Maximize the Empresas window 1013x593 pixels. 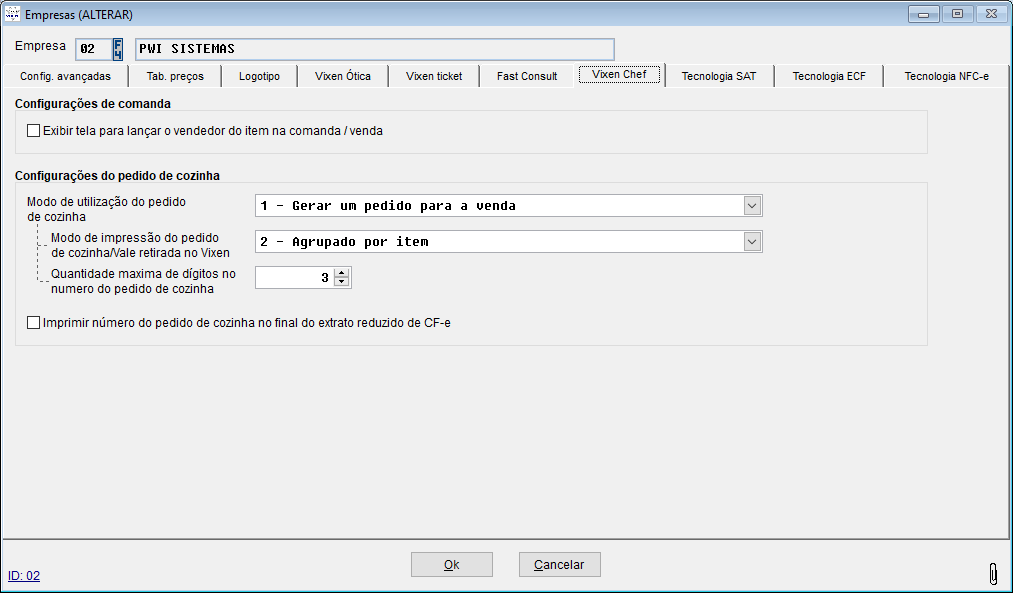pos(957,14)
